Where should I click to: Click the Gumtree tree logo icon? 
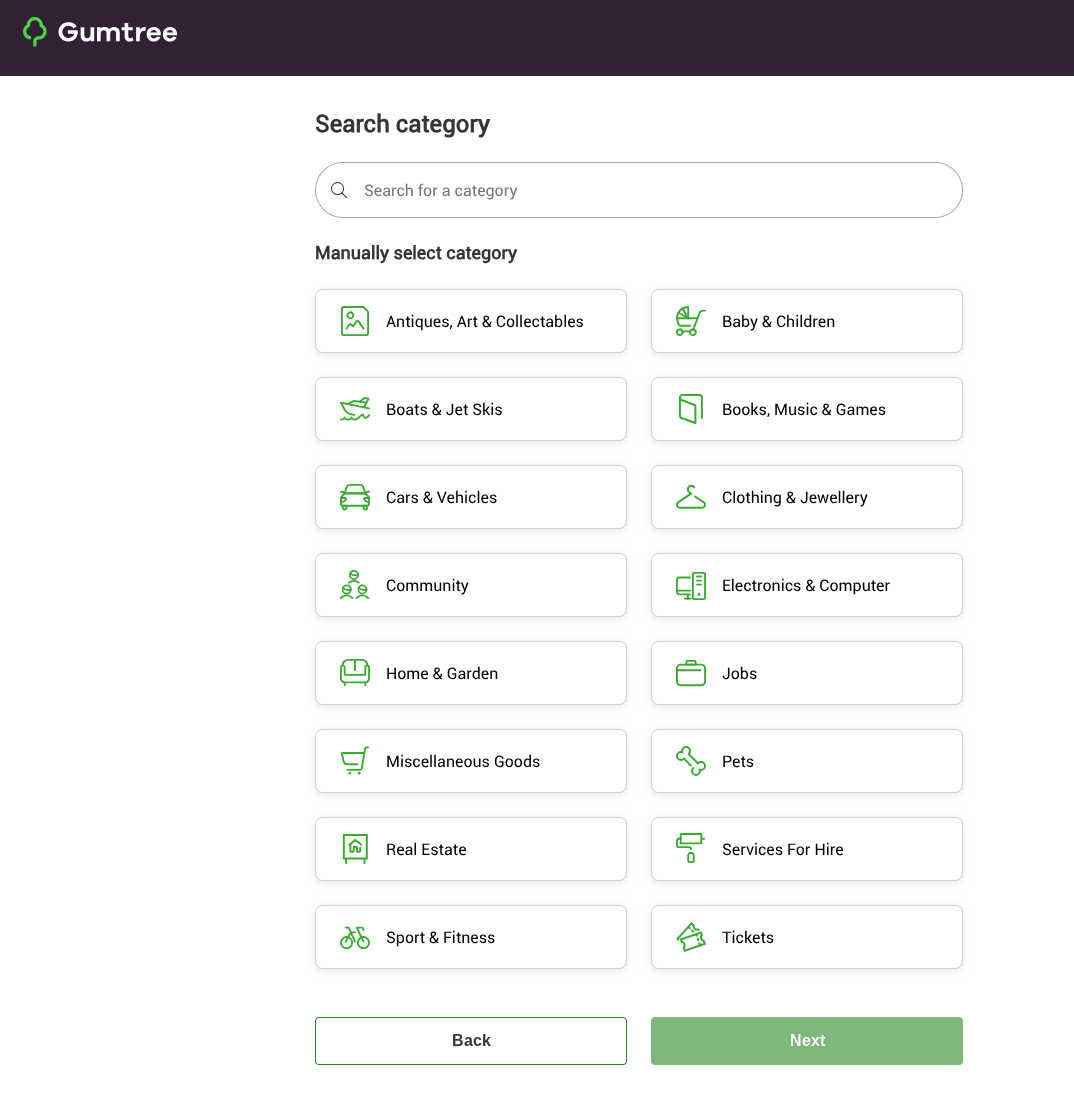coord(35,32)
